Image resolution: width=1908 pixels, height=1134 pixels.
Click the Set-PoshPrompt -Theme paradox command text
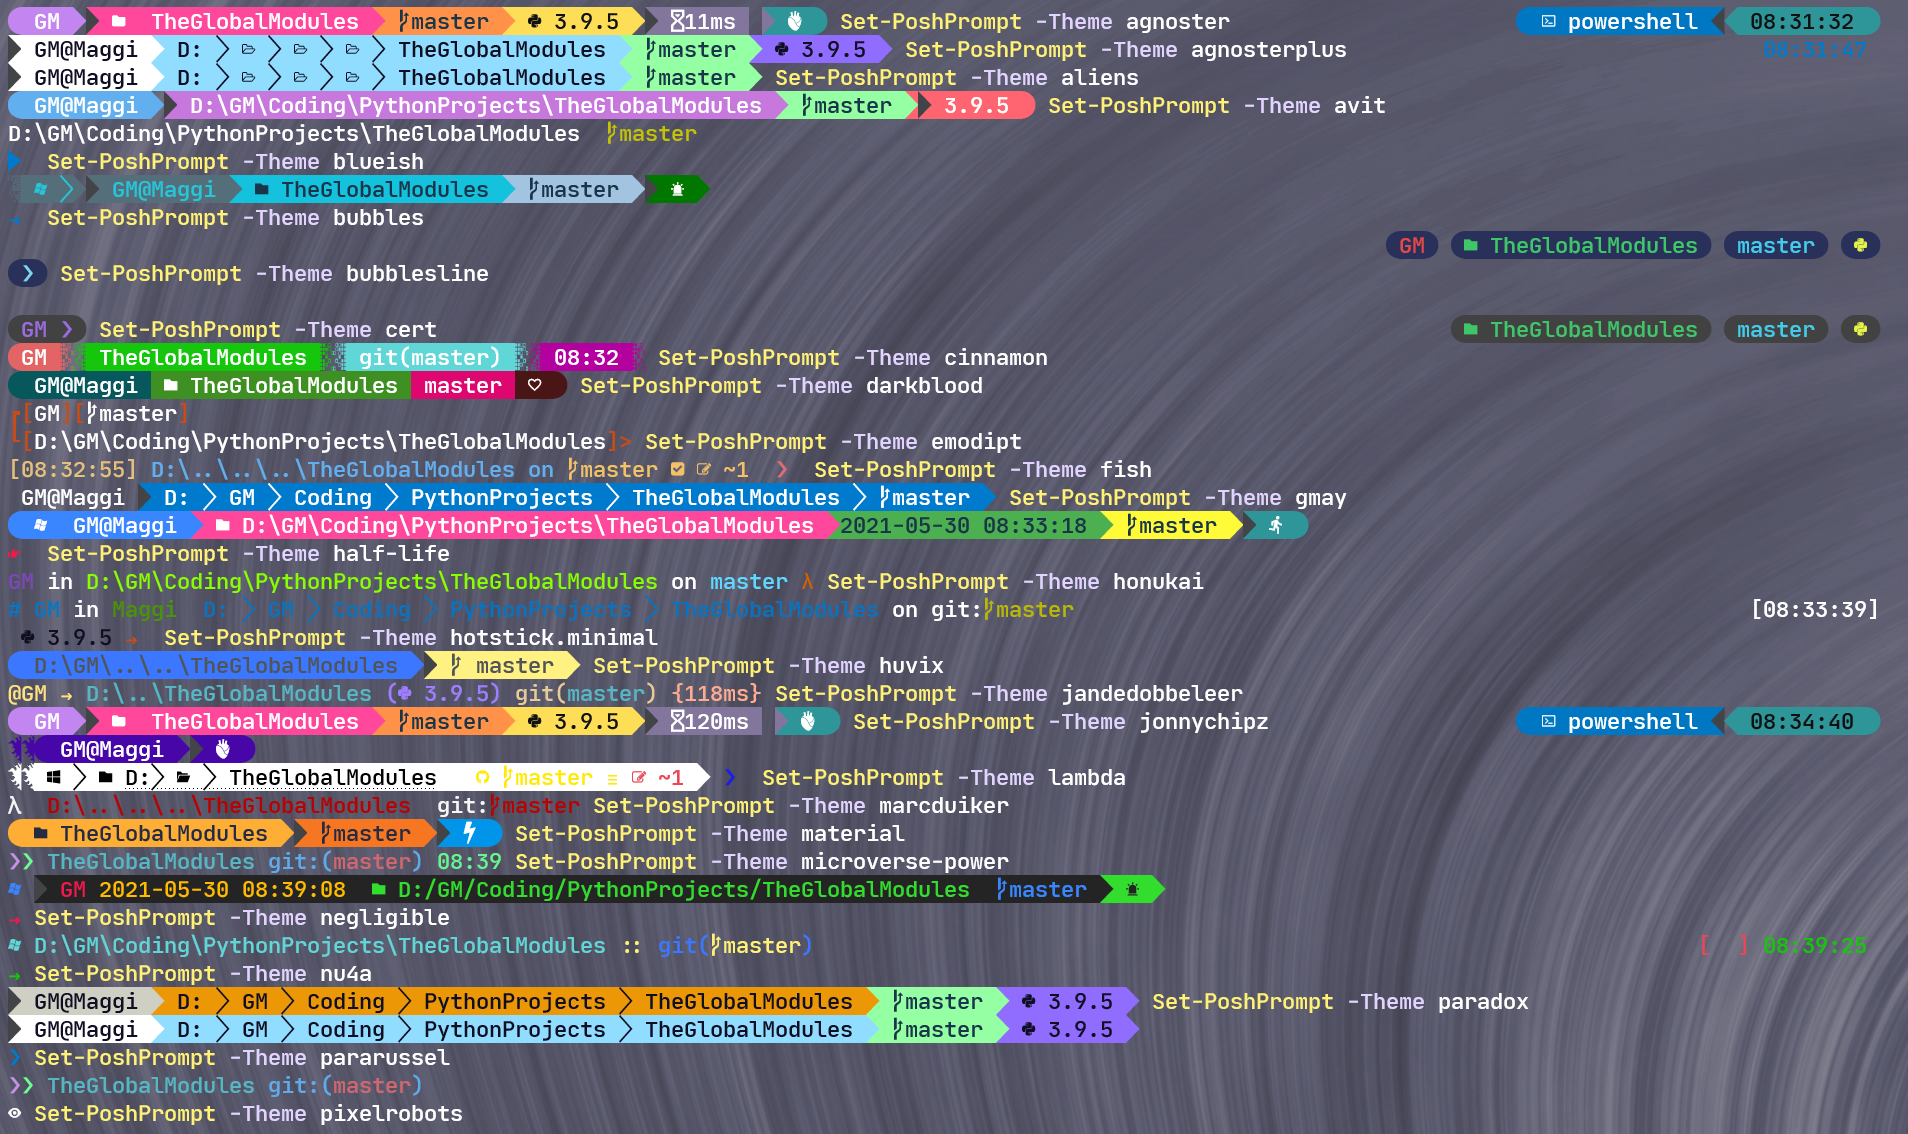[1340, 1001]
